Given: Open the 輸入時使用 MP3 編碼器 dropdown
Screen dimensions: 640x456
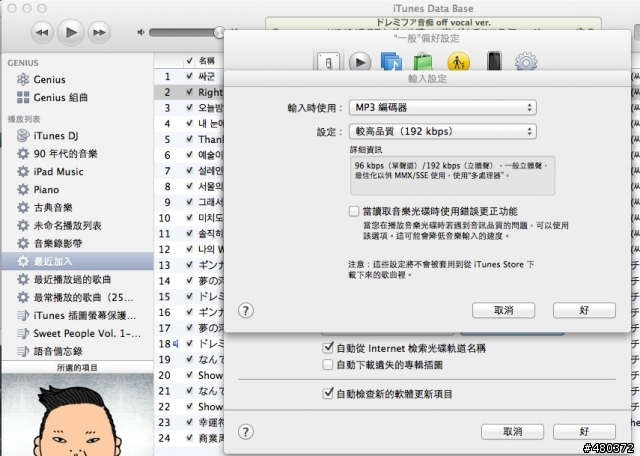Looking at the screenshot, I should tap(442, 107).
